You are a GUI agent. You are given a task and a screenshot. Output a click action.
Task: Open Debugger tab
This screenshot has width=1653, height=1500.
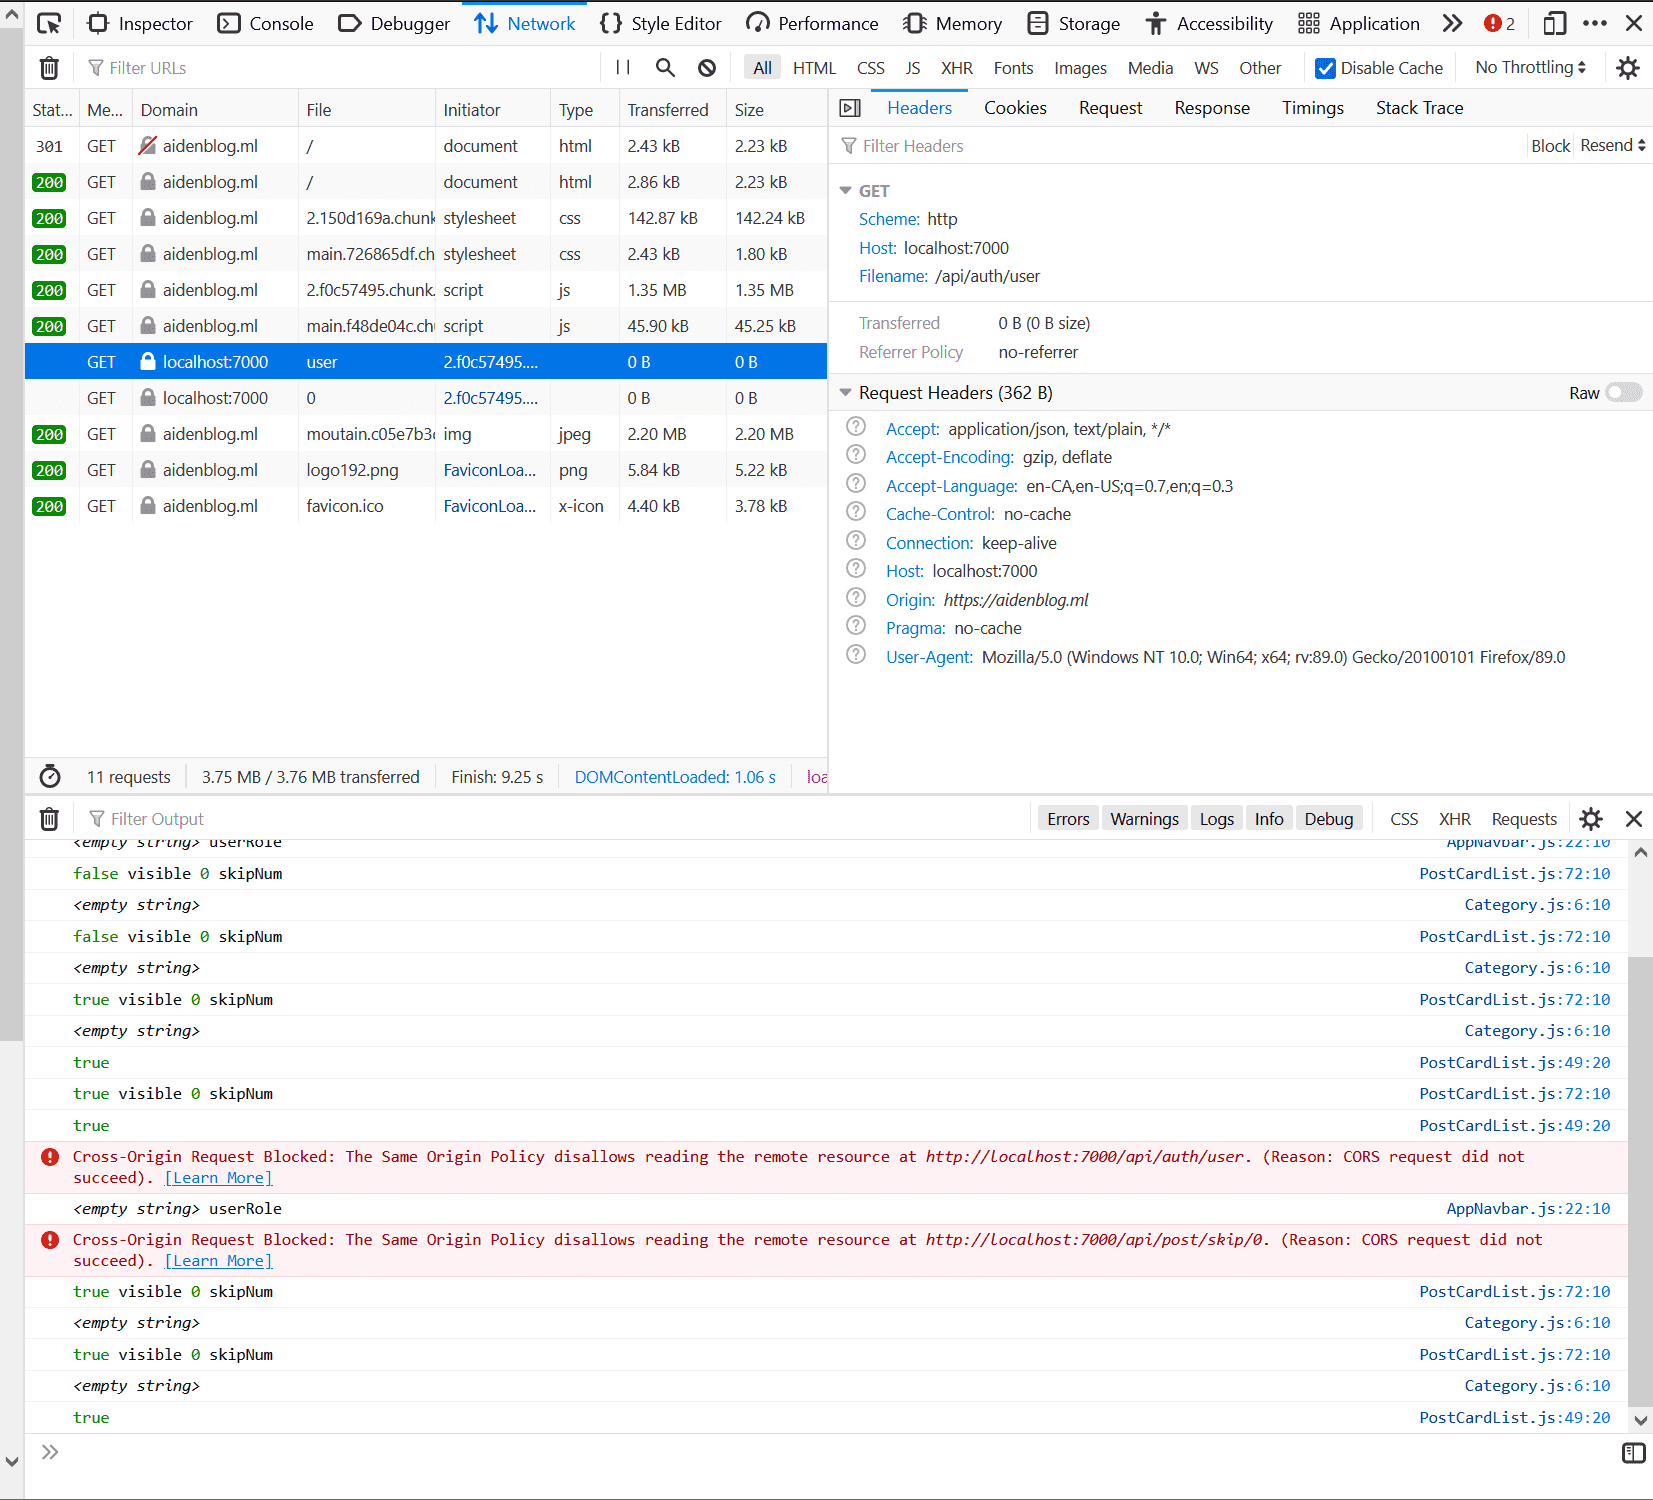tap(394, 23)
